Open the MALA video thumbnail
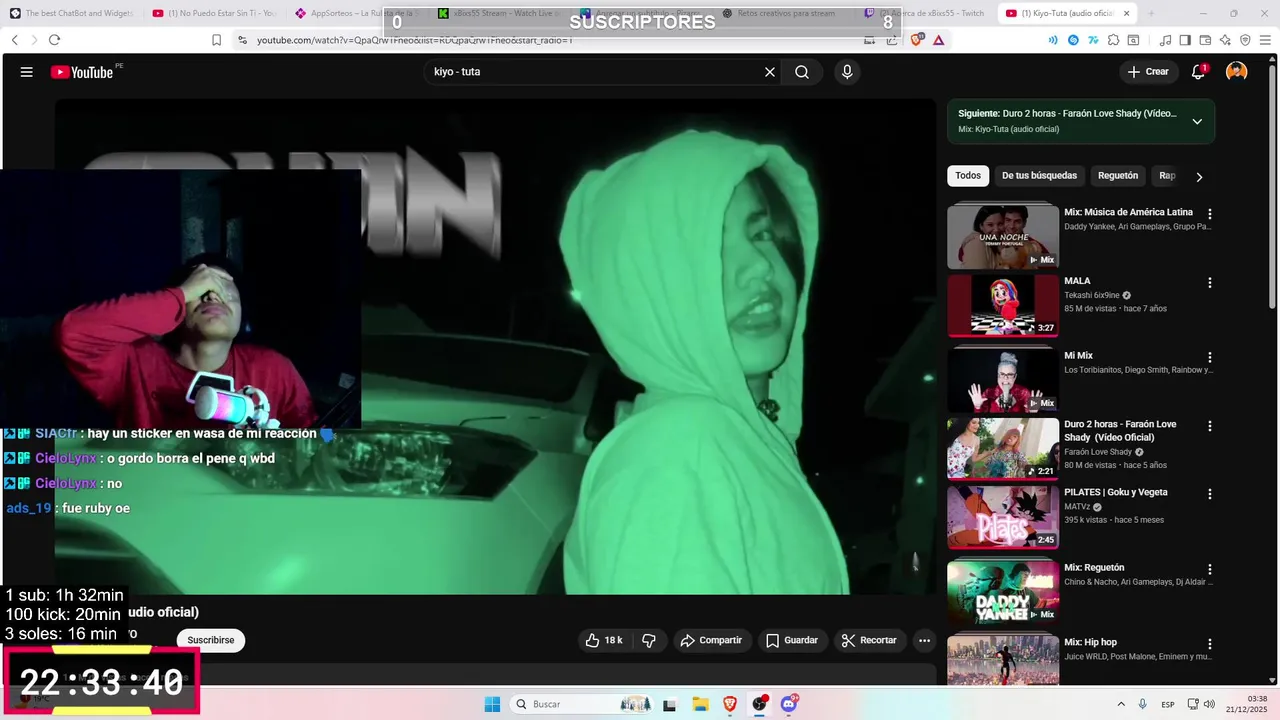1280x720 pixels. tap(1003, 305)
